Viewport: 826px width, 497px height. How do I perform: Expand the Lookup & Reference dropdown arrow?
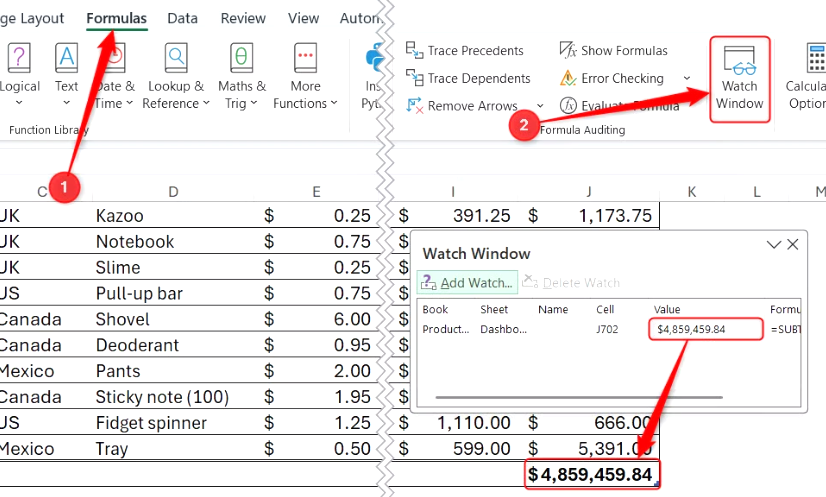click(x=206, y=103)
